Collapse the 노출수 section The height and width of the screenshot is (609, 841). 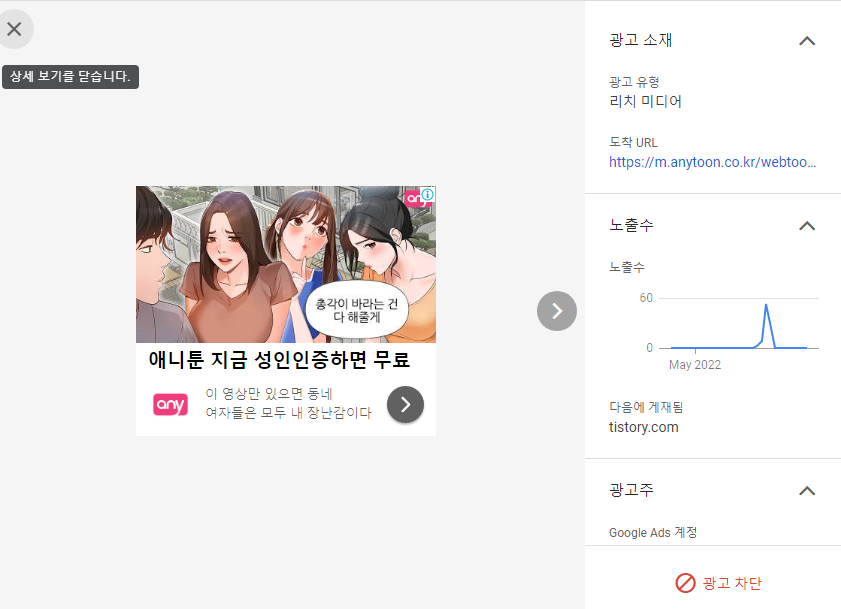(x=807, y=226)
